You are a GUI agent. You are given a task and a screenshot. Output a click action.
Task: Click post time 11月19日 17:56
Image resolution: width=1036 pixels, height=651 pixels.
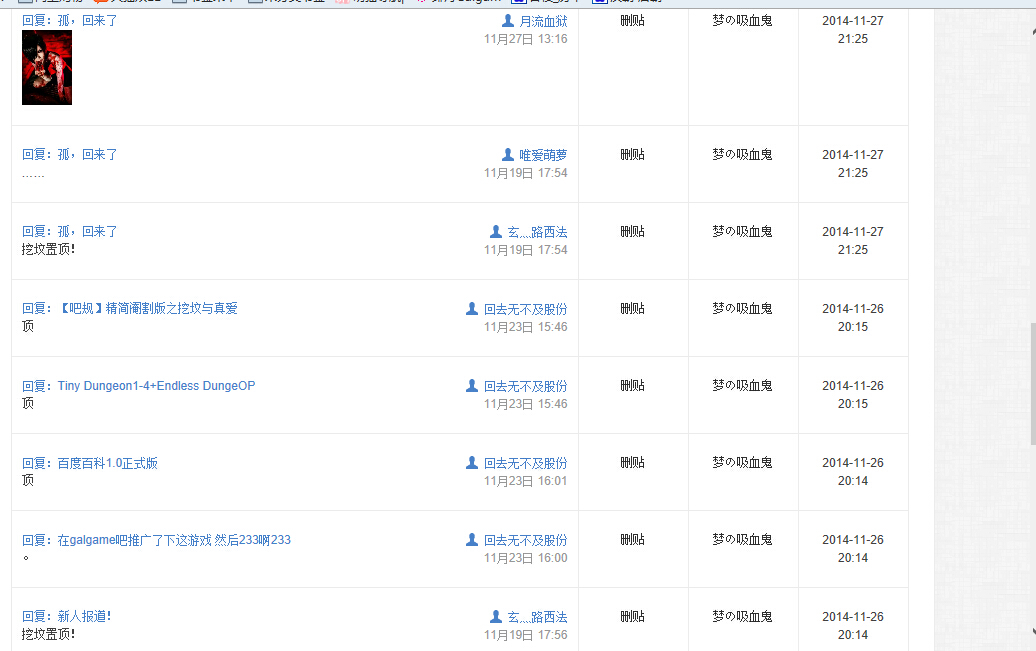click(525, 635)
